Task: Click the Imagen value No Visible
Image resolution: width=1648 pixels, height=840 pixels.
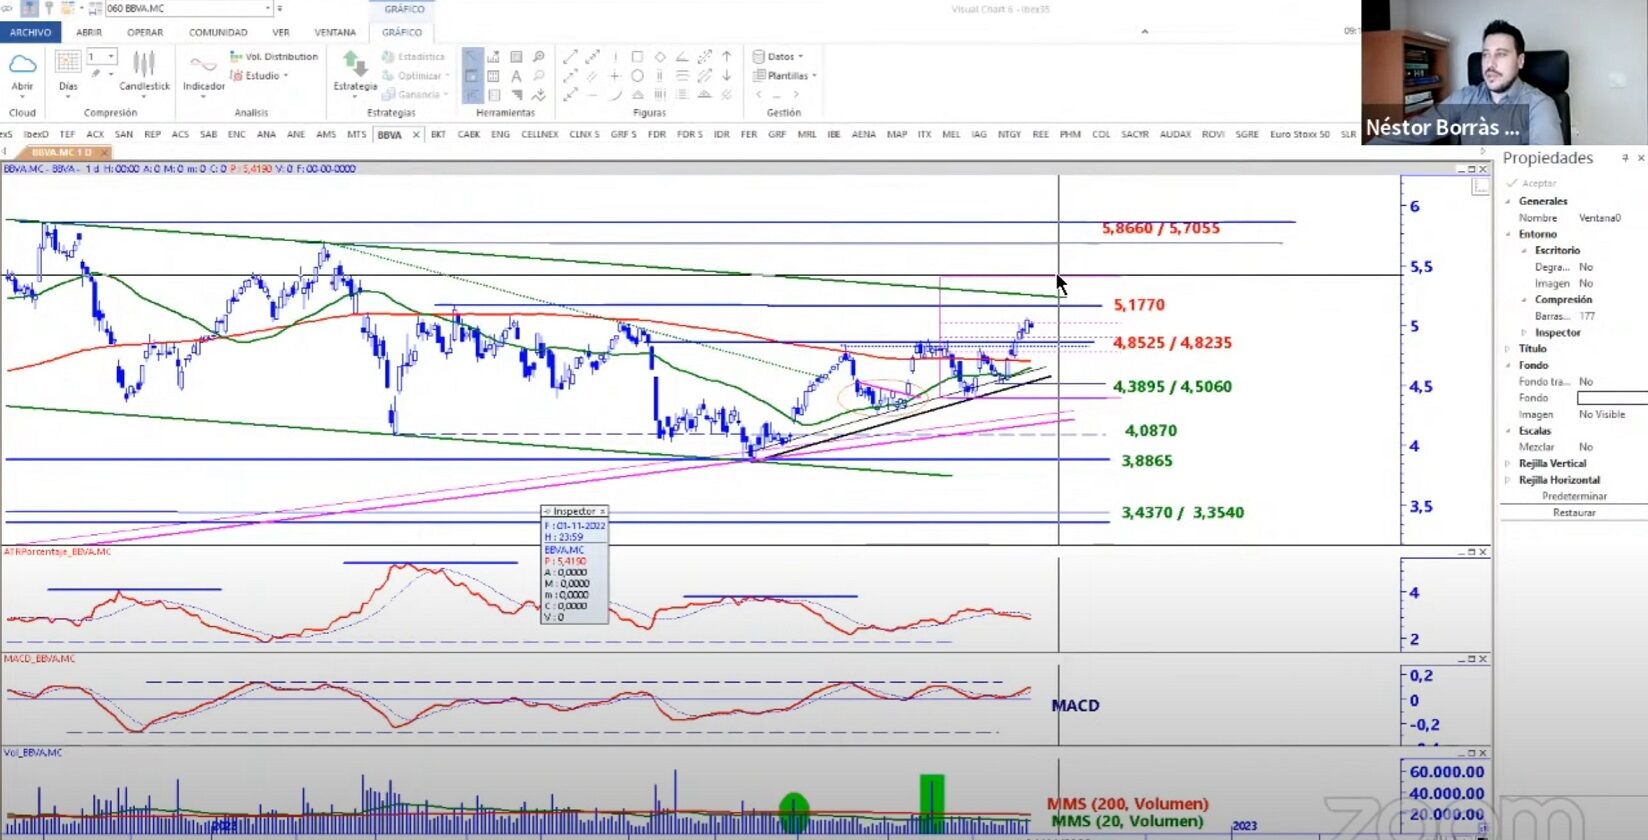Action: 1602,414
